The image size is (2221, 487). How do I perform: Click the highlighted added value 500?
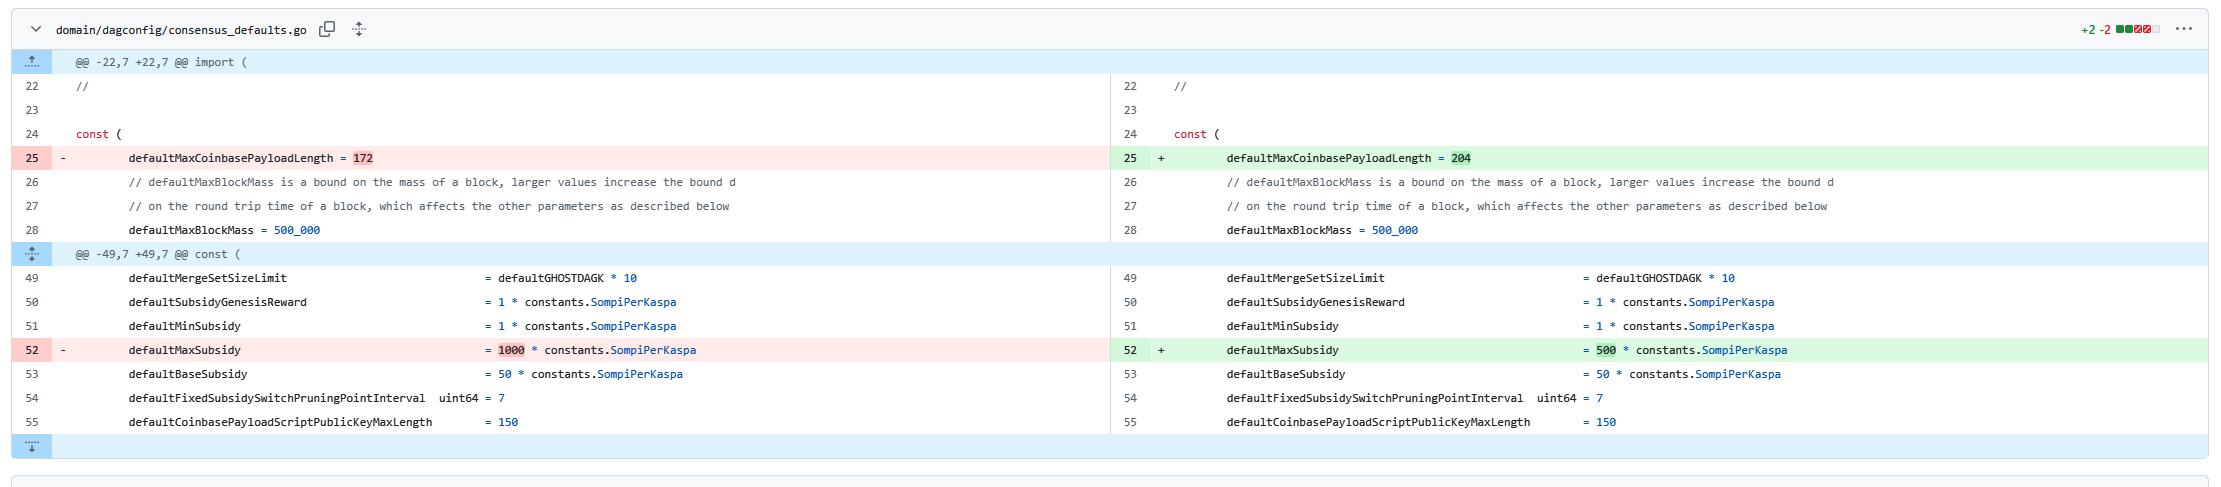(x=1606, y=350)
